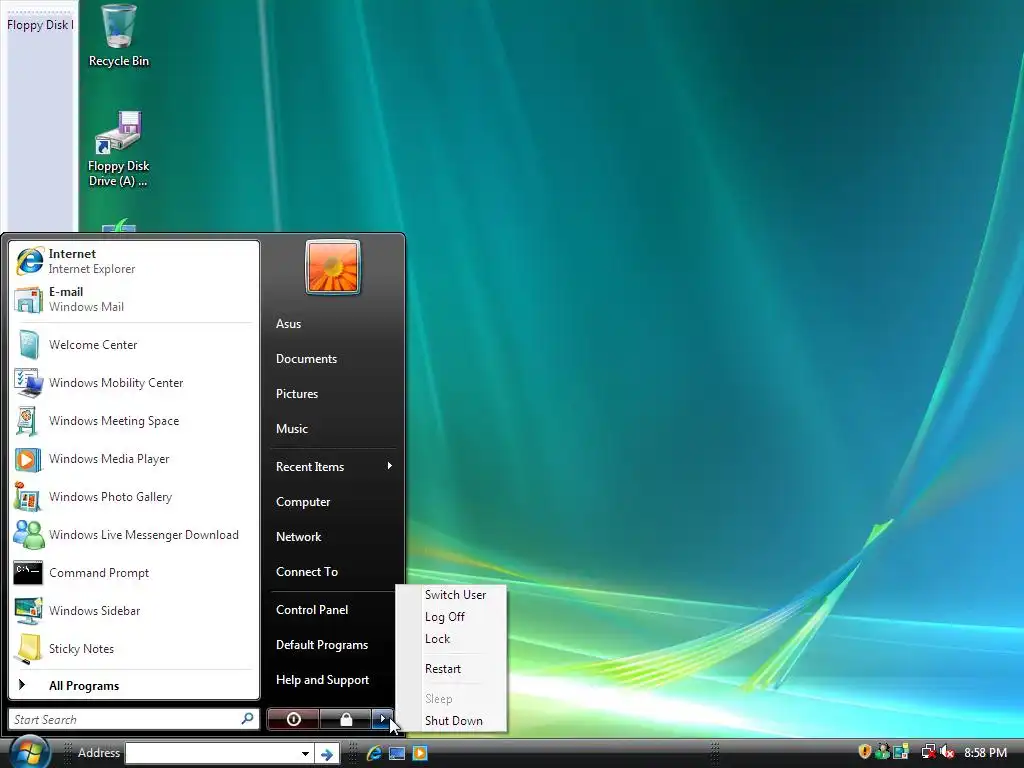Image resolution: width=1024 pixels, height=768 pixels.
Task: Click the Address bar Go arrow
Action: coord(327,754)
